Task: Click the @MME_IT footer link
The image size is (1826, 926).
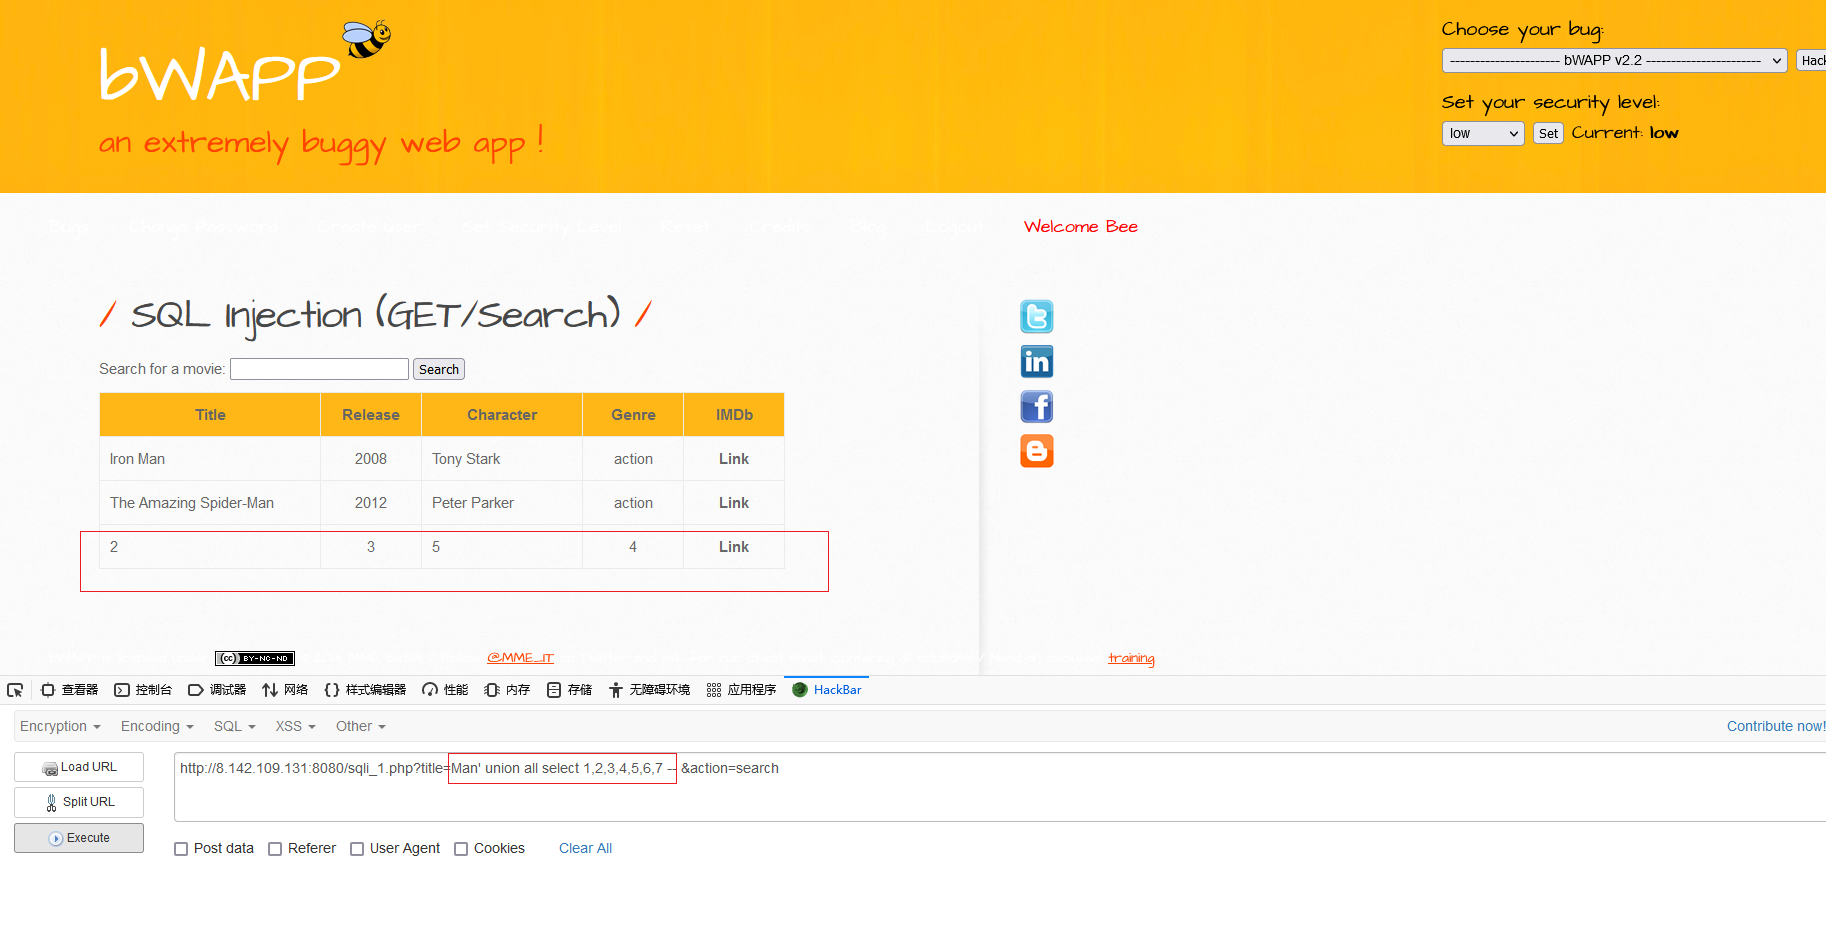Action: pos(520,657)
